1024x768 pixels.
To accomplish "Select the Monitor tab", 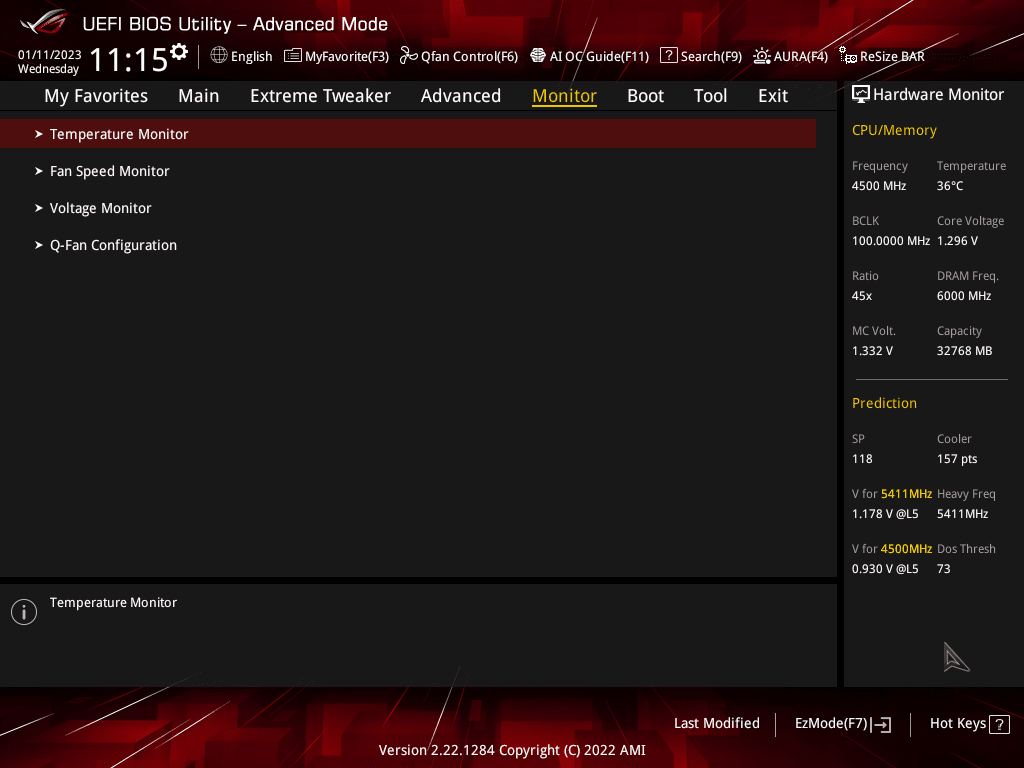I will click(x=564, y=96).
